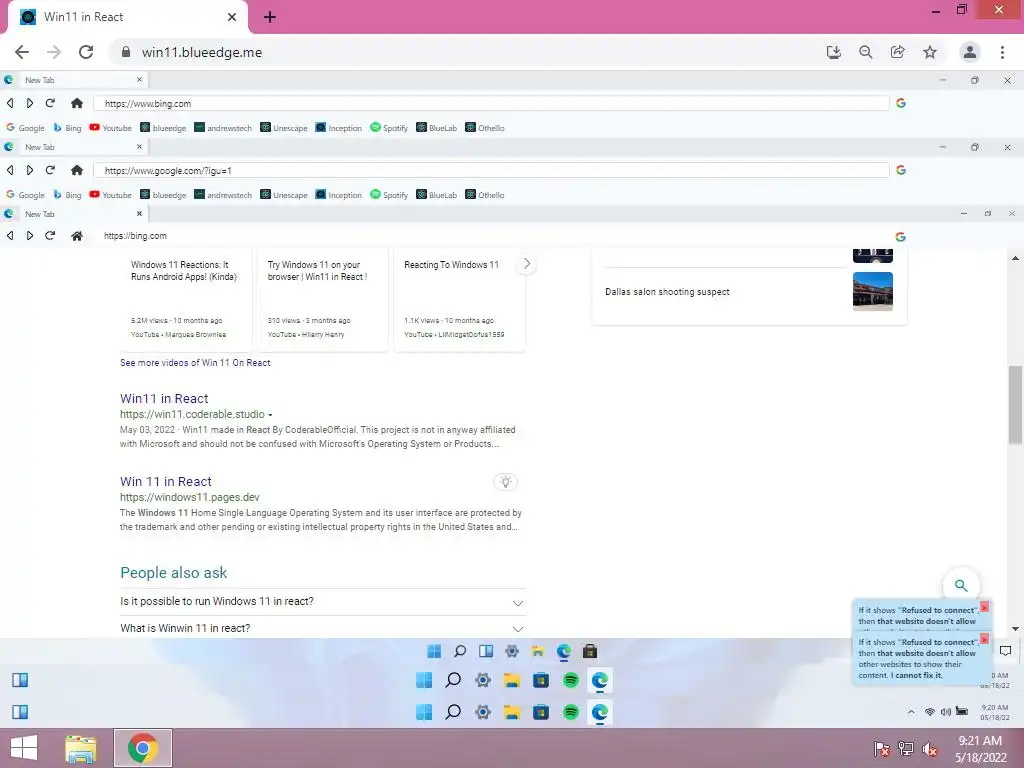Viewport: 1024px width, 768px height.
Task: Click Chrome on the Windows 7 taskbar
Action: tap(143, 748)
